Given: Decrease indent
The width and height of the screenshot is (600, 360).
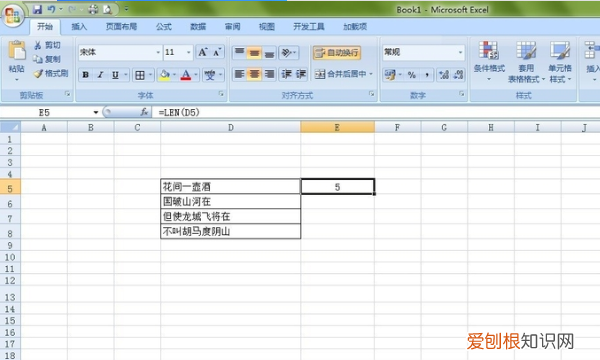Looking at the screenshot, I should pos(287,74).
